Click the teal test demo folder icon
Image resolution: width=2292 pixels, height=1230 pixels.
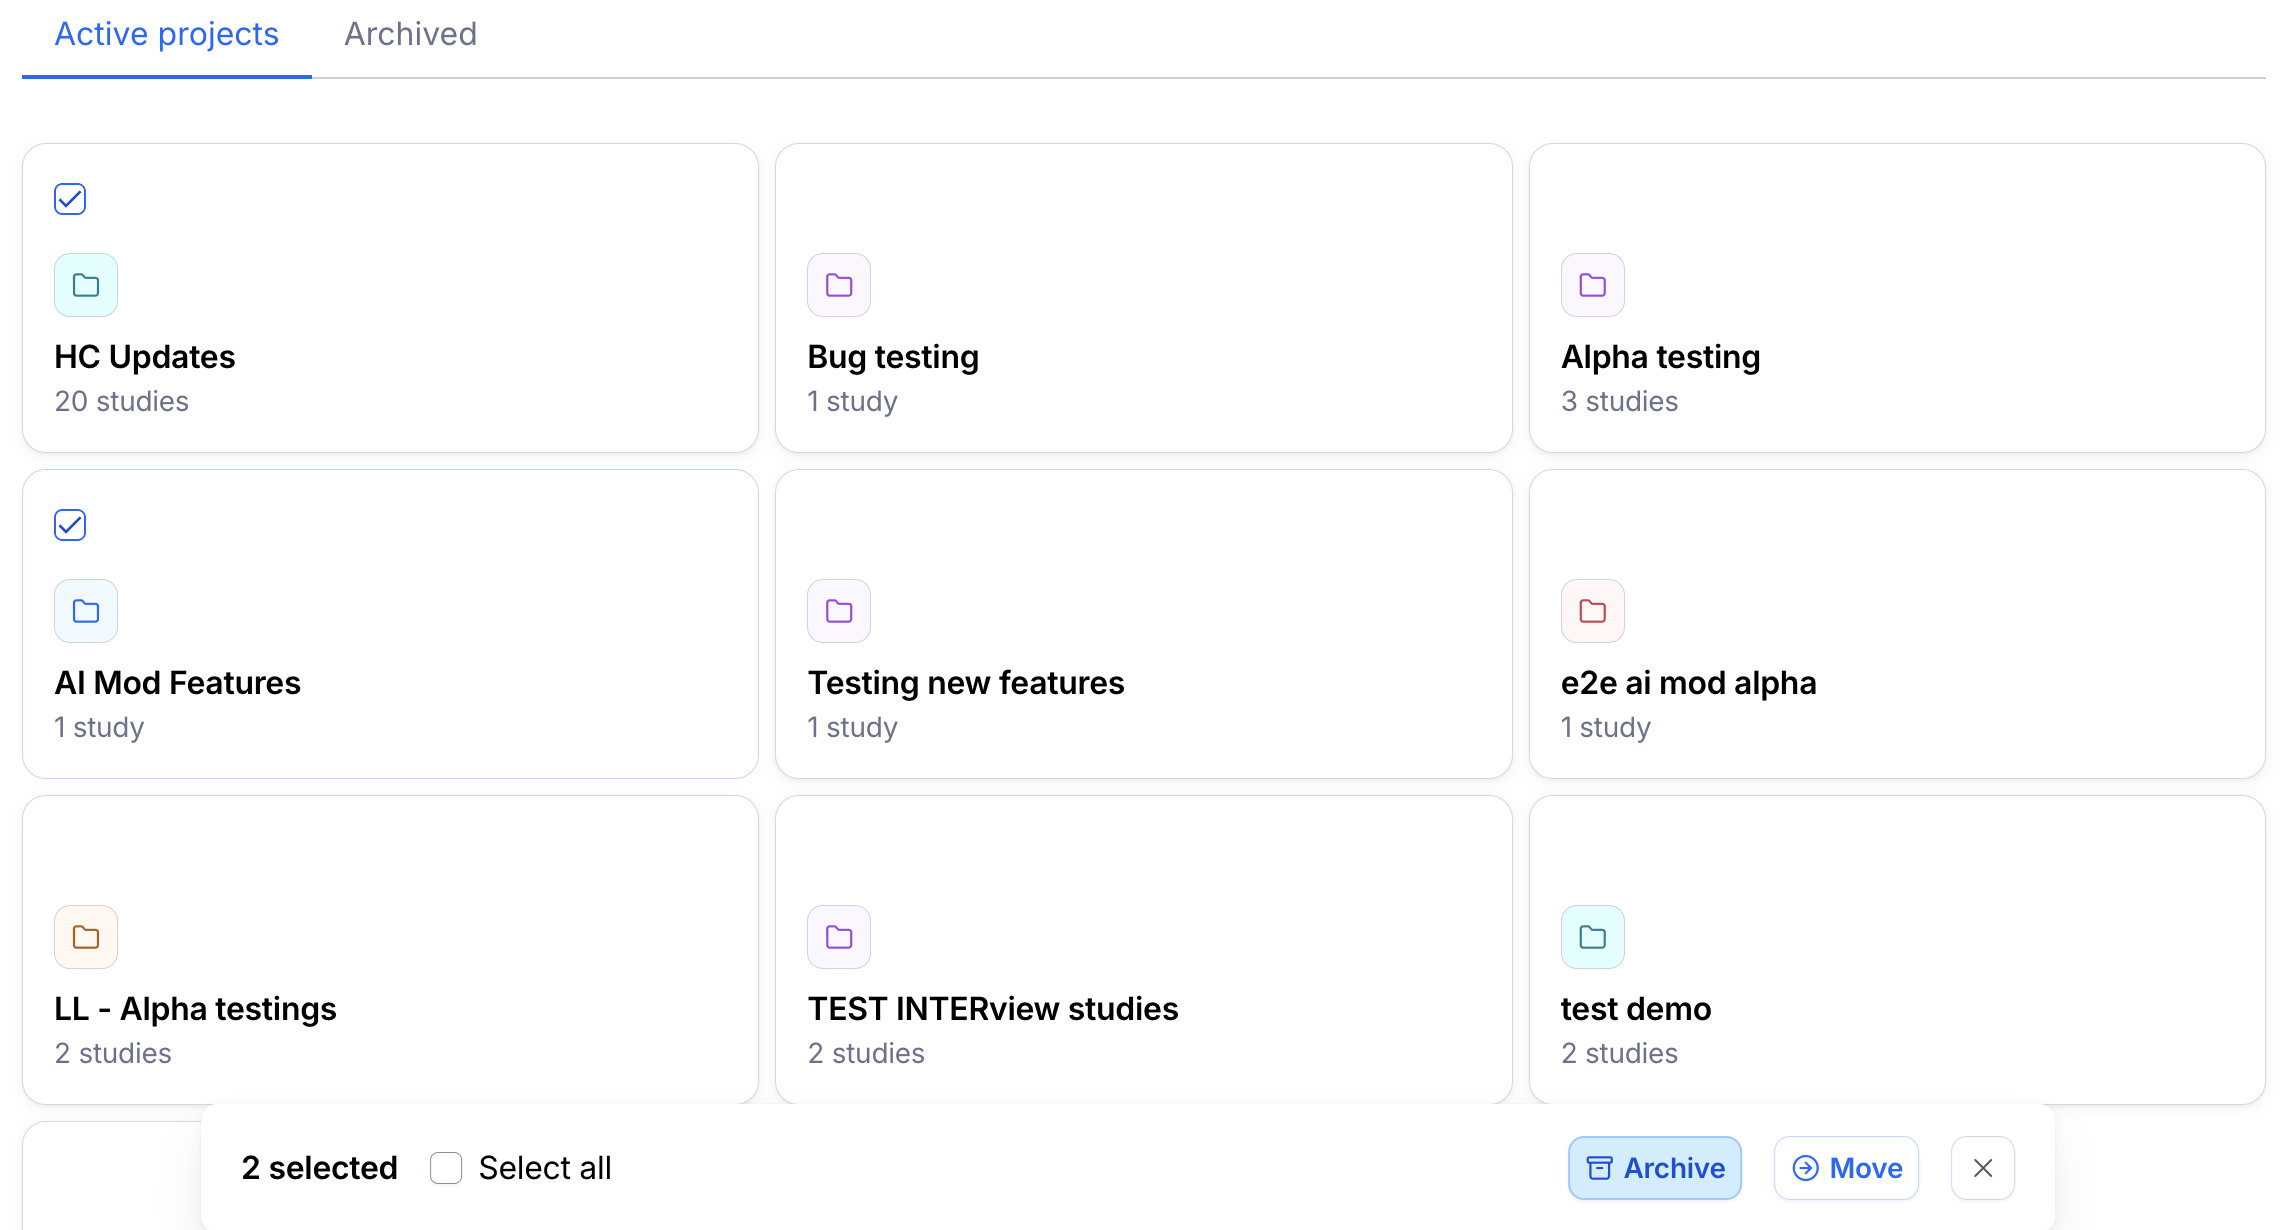click(1592, 937)
